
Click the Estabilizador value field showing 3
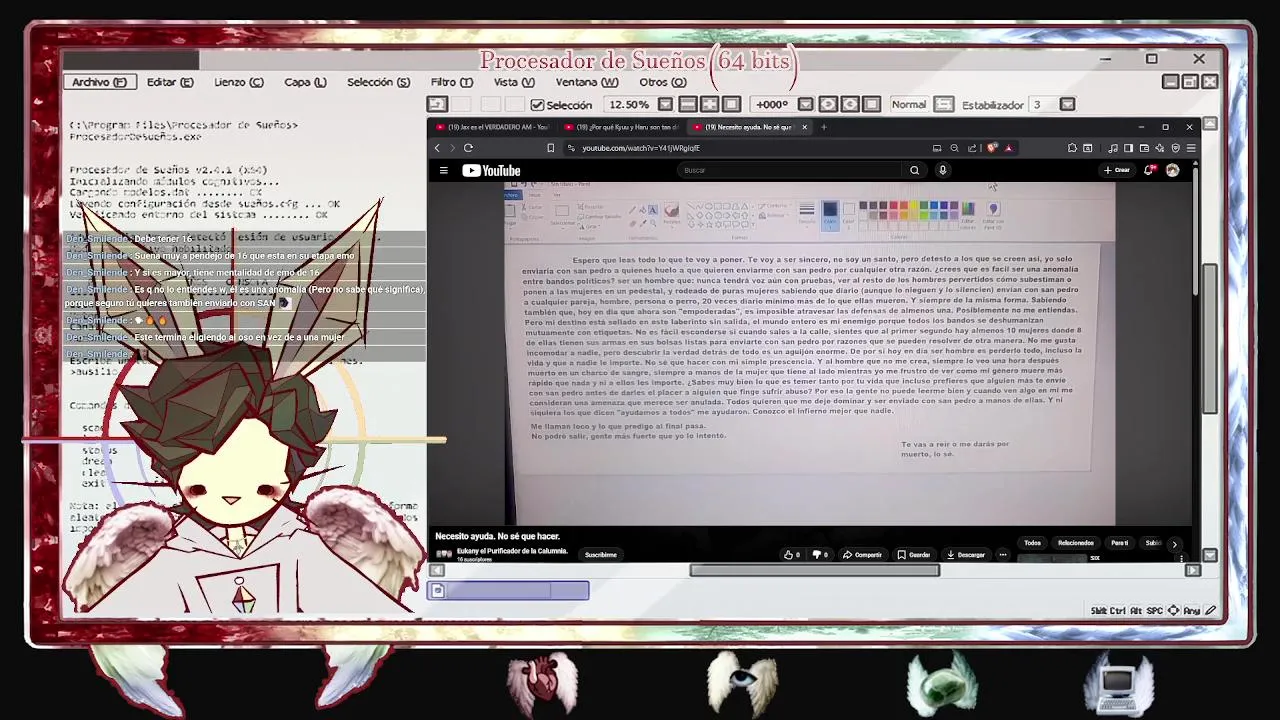[1044, 105]
